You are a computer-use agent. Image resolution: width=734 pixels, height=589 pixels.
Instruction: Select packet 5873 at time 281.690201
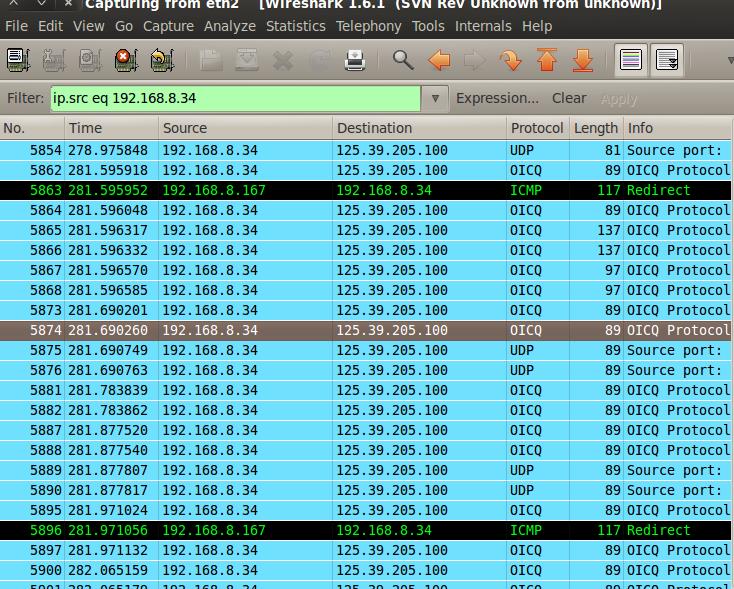tap(365, 310)
